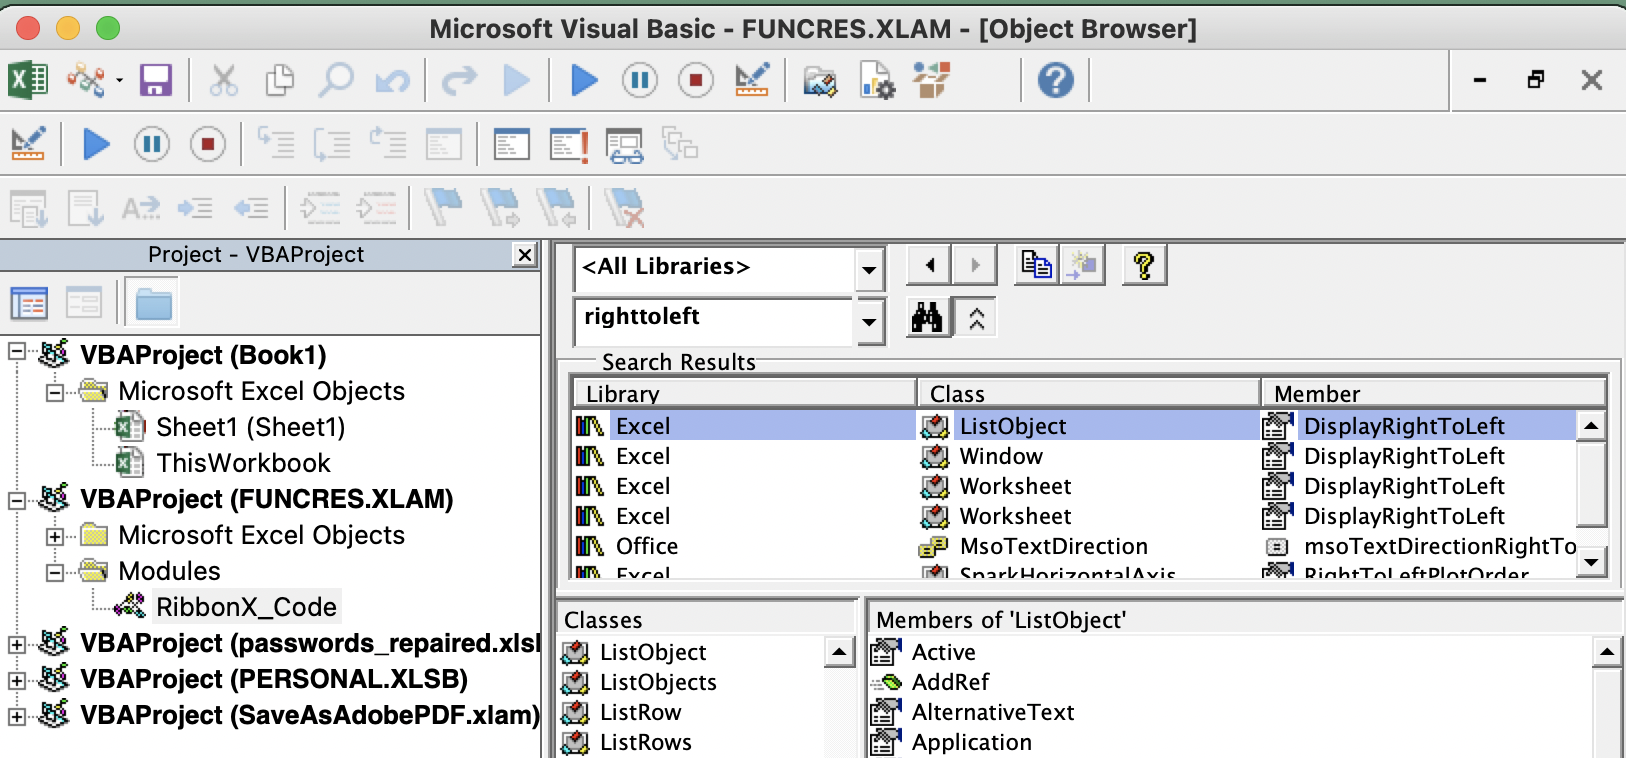Expand VBAProject (SaveAsAdobePDF.xlam)

(16, 717)
